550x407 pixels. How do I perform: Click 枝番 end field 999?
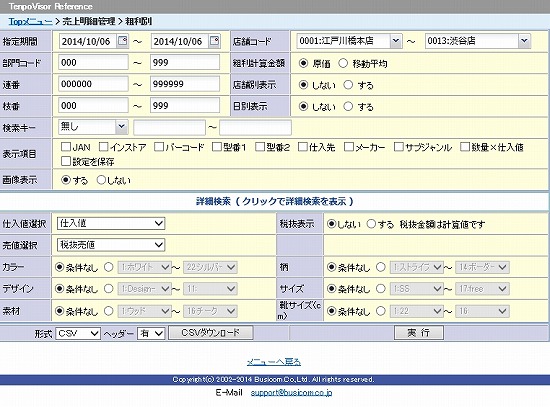click(185, 106)
